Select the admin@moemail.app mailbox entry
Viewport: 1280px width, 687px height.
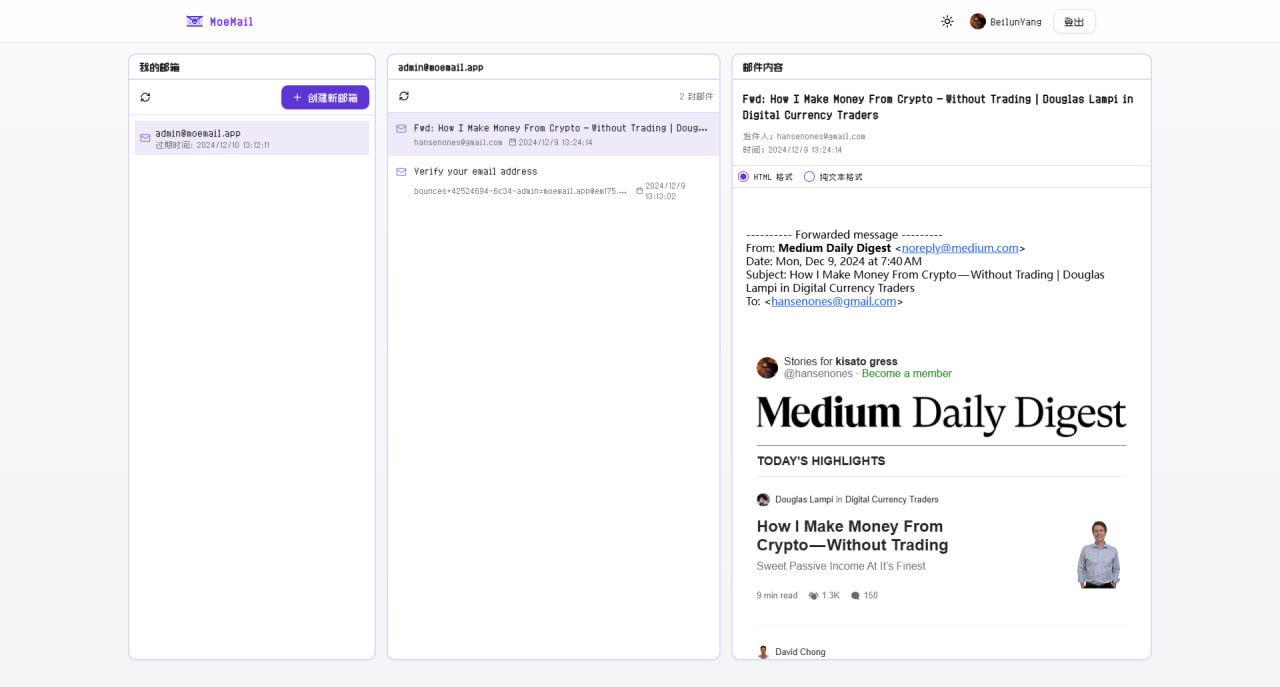point(252,138)
